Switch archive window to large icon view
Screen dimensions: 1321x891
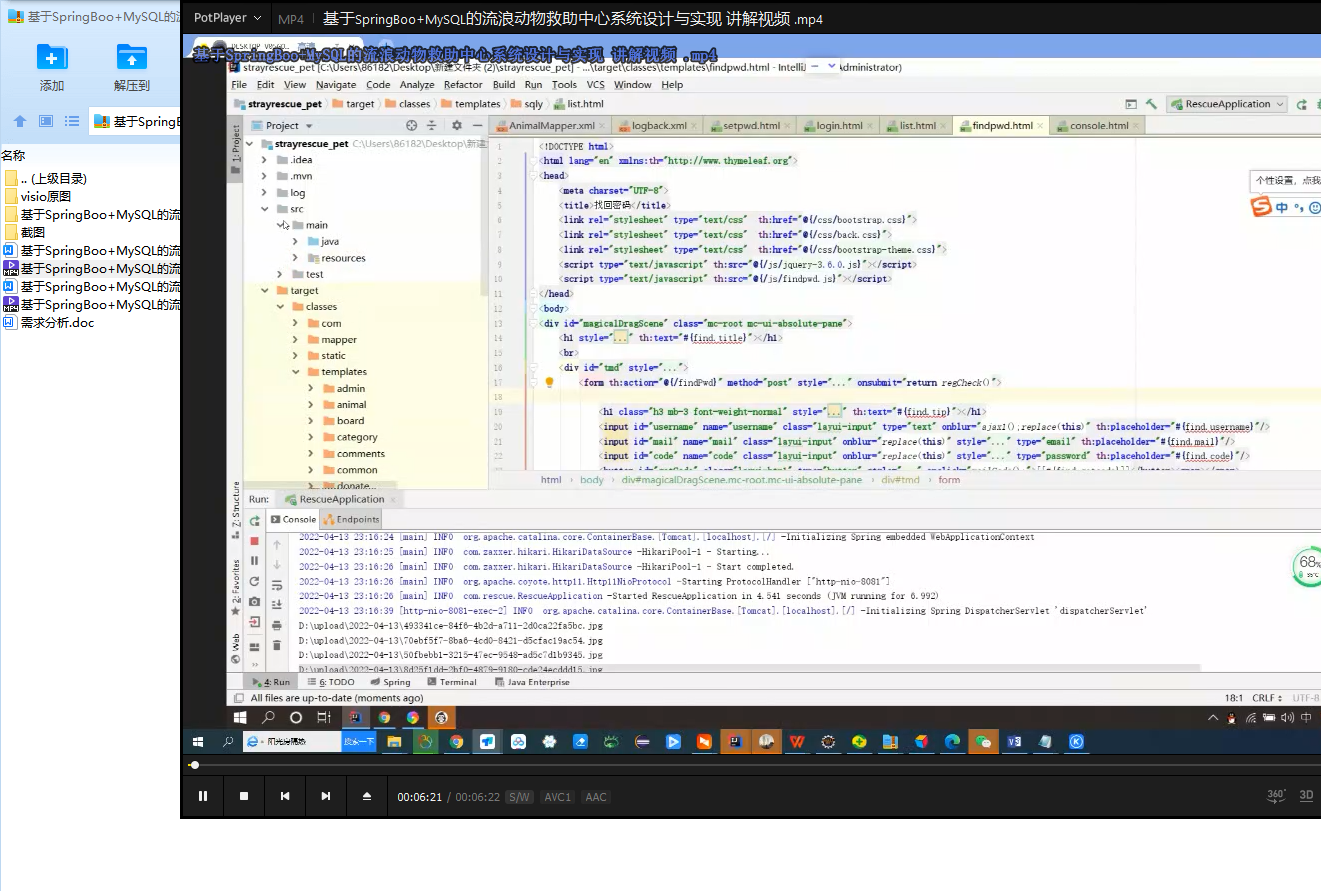pos(46,121)
